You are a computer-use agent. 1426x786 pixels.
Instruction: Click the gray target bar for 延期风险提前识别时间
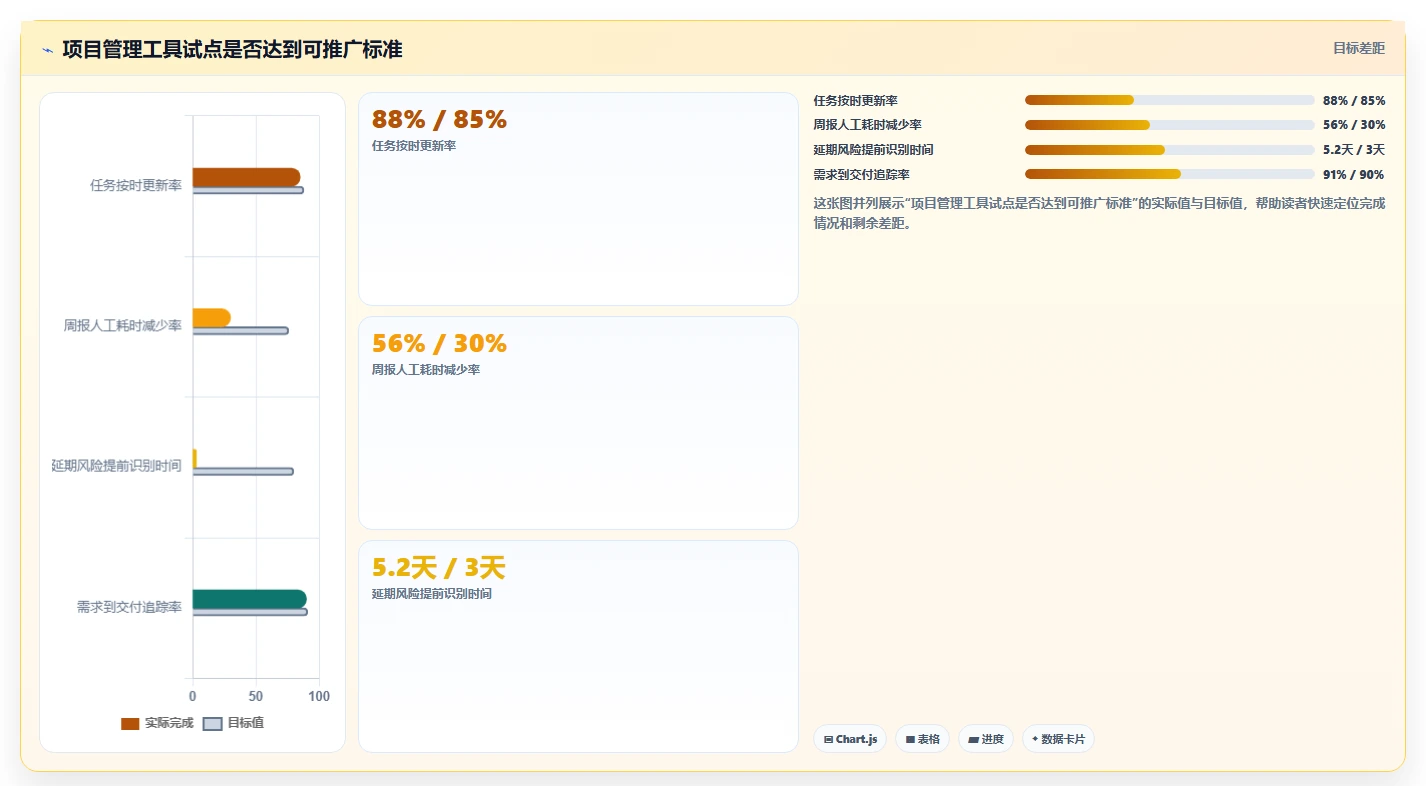[243, 471]
